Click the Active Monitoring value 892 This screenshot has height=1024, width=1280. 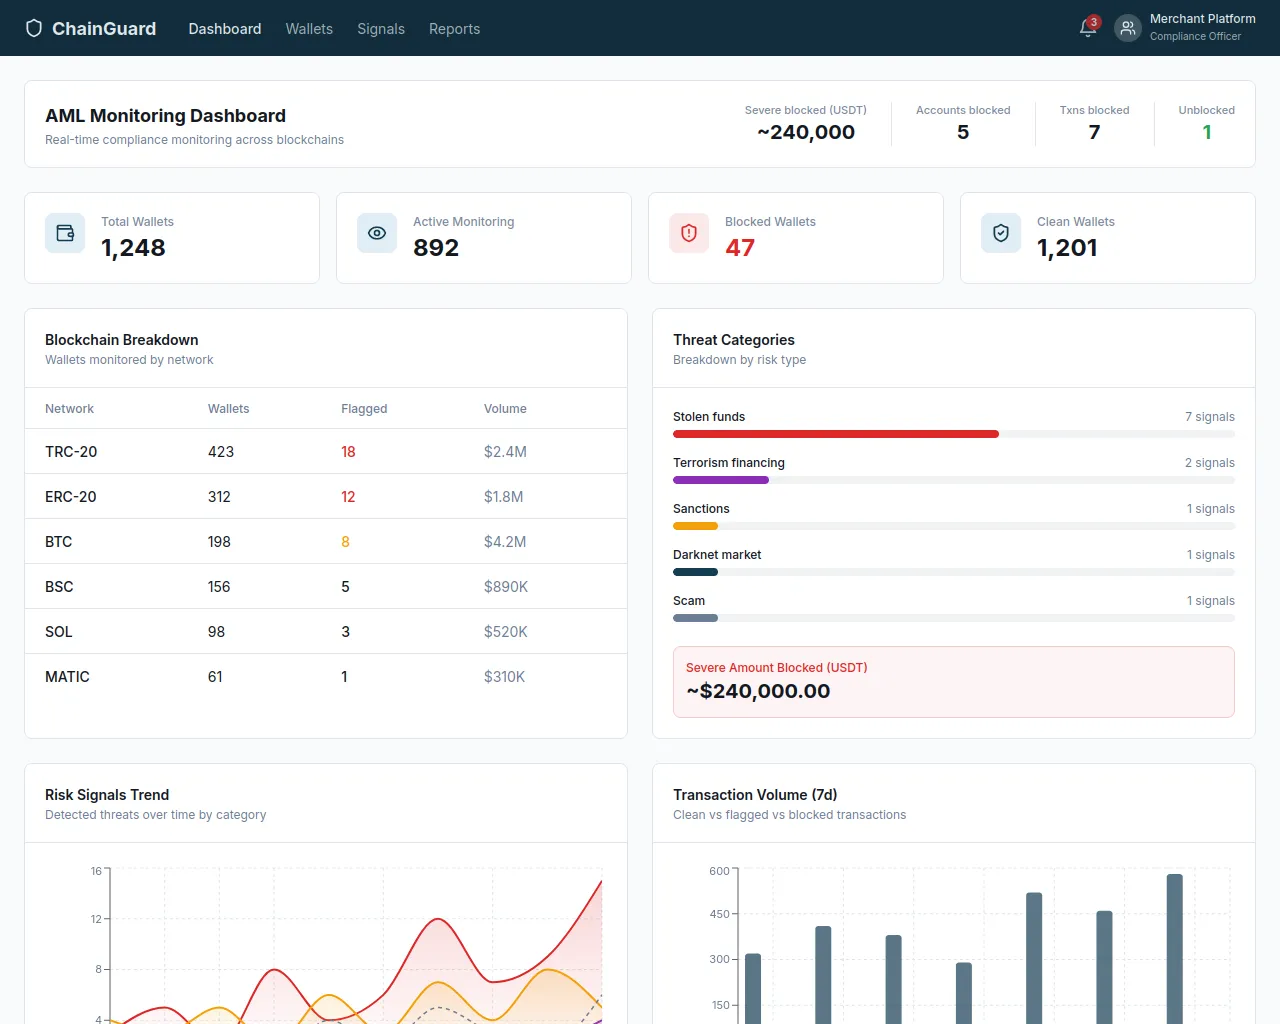coord(436,248)
